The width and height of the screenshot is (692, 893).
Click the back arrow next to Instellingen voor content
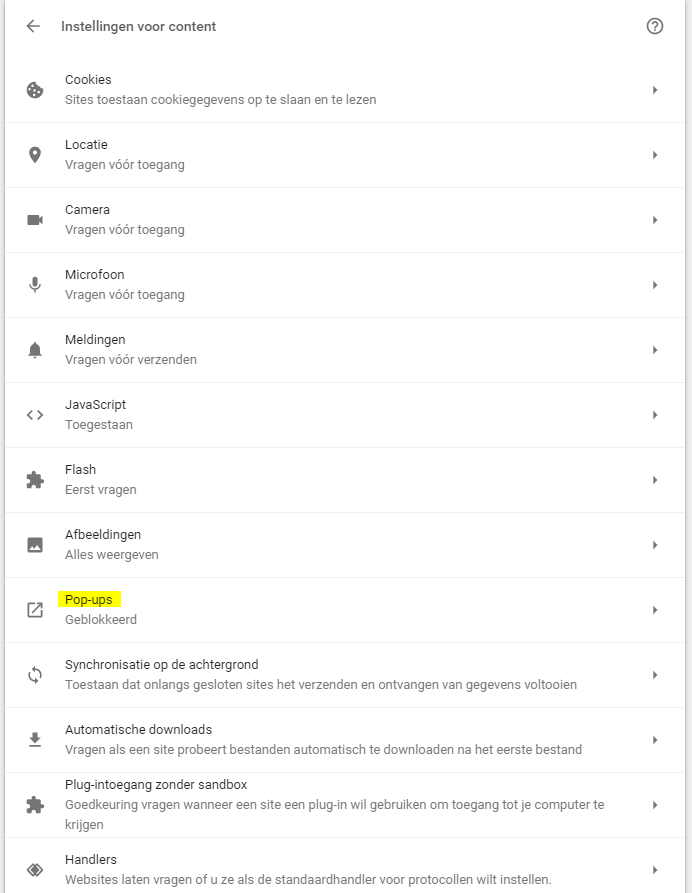(x=34, y=26)
